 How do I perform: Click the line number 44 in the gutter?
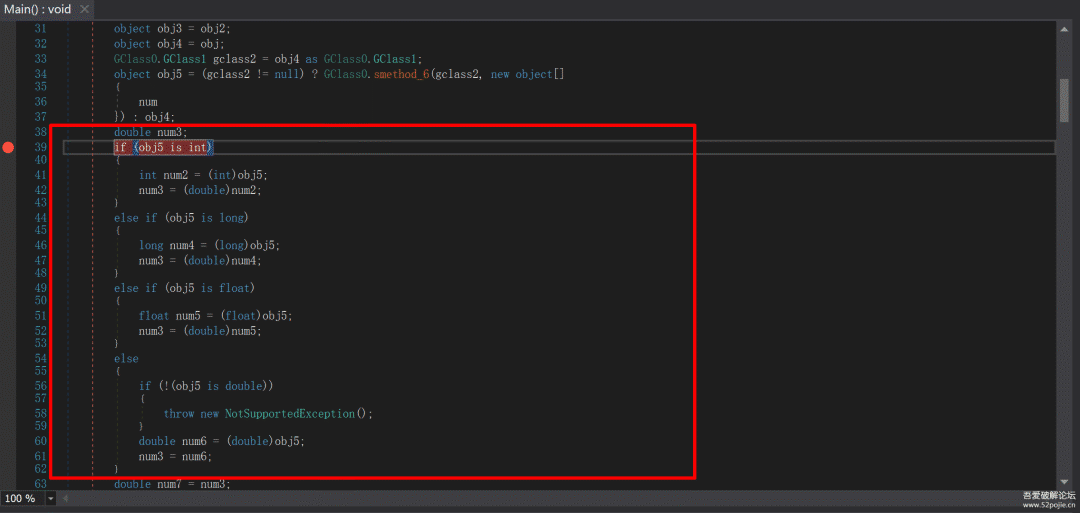click(x=40, y=217)
